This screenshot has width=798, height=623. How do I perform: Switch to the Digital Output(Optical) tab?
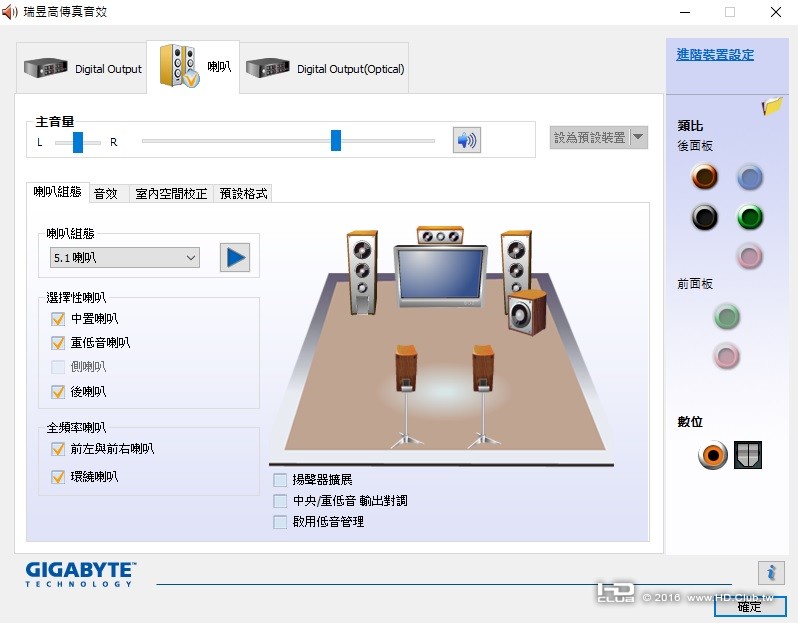pos(324,68)
